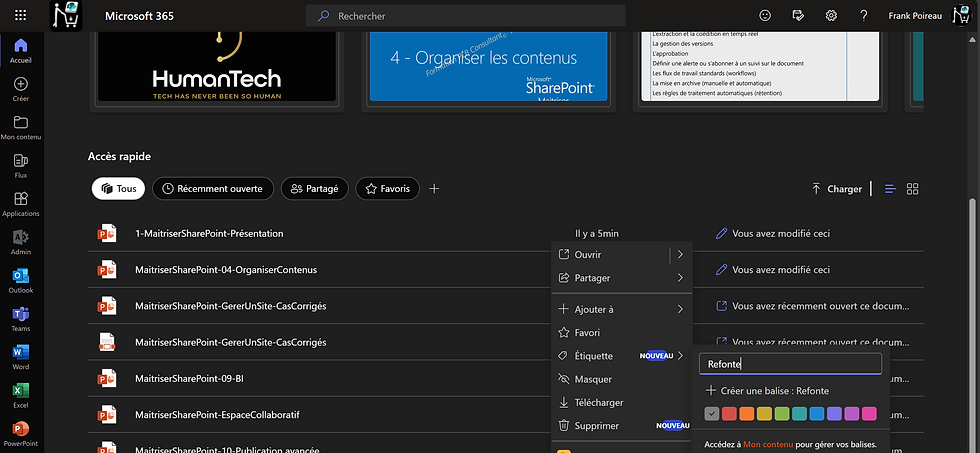Pick the red tag color

[x=729, y=414]
